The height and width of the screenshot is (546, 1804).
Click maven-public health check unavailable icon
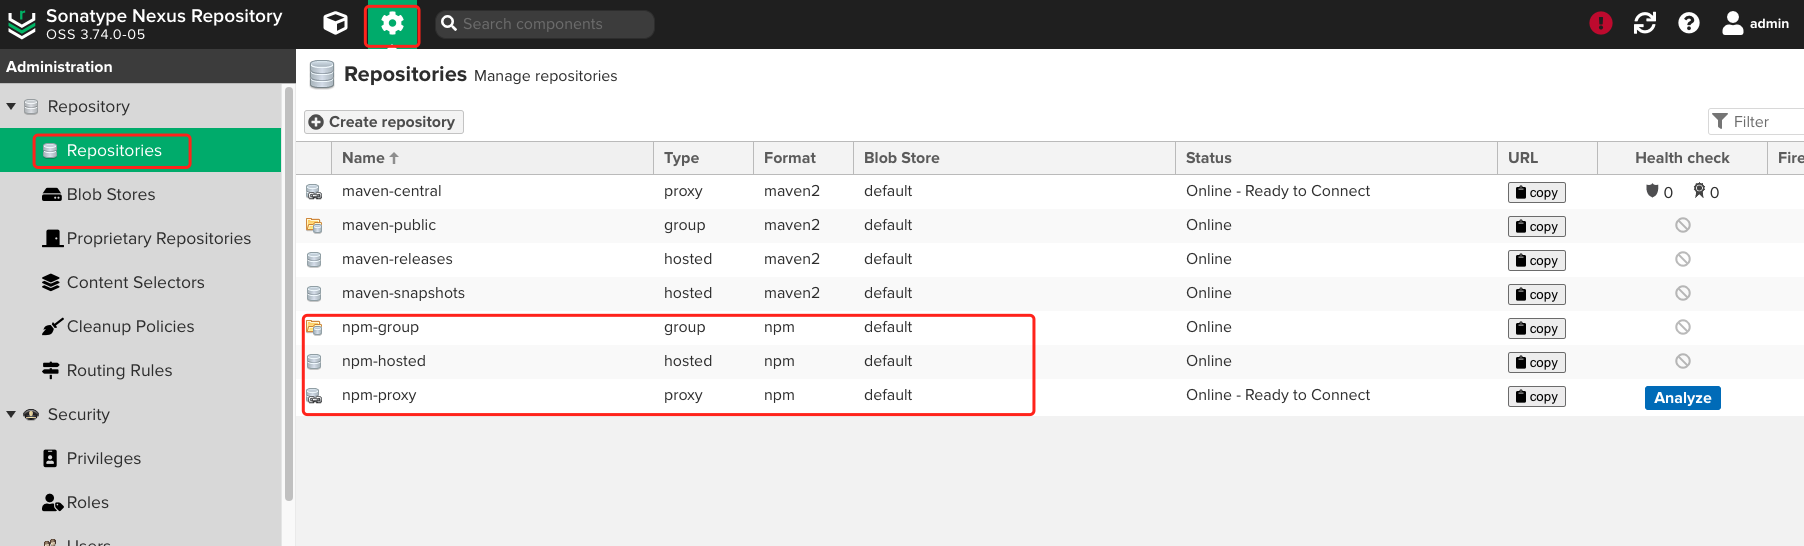coord(1683,225)
